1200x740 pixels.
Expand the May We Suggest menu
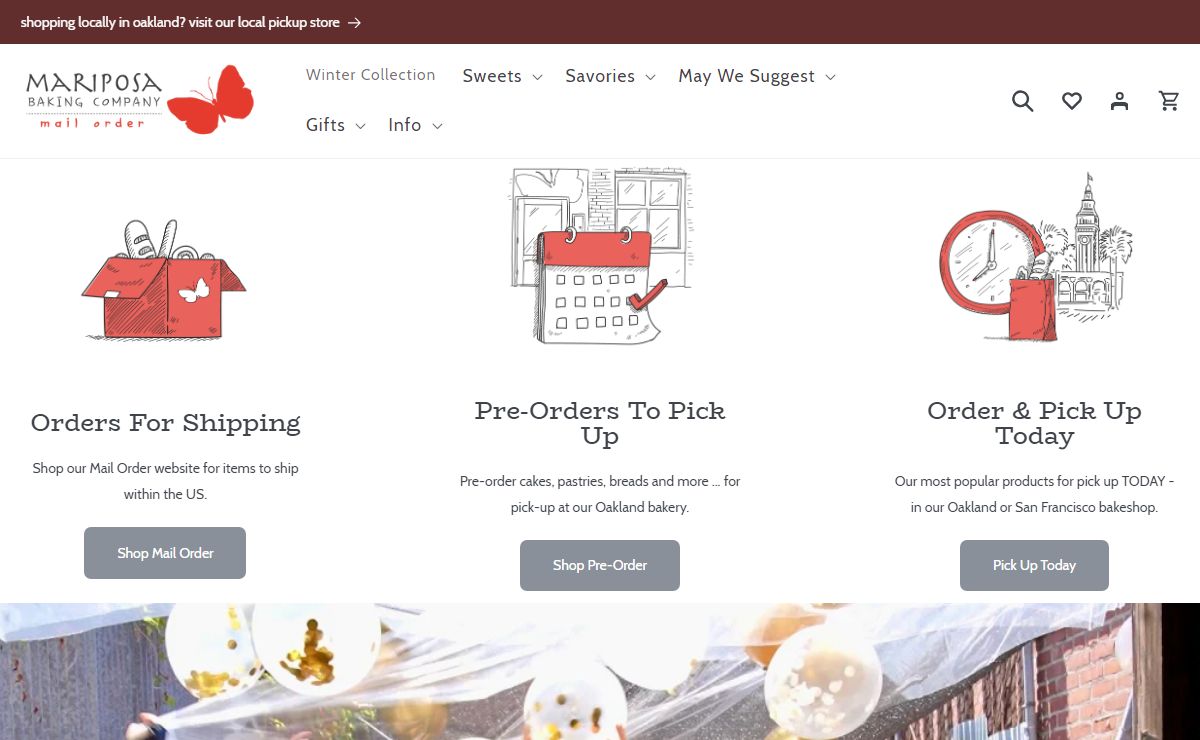pyautogui.click(x=757, y=76)
